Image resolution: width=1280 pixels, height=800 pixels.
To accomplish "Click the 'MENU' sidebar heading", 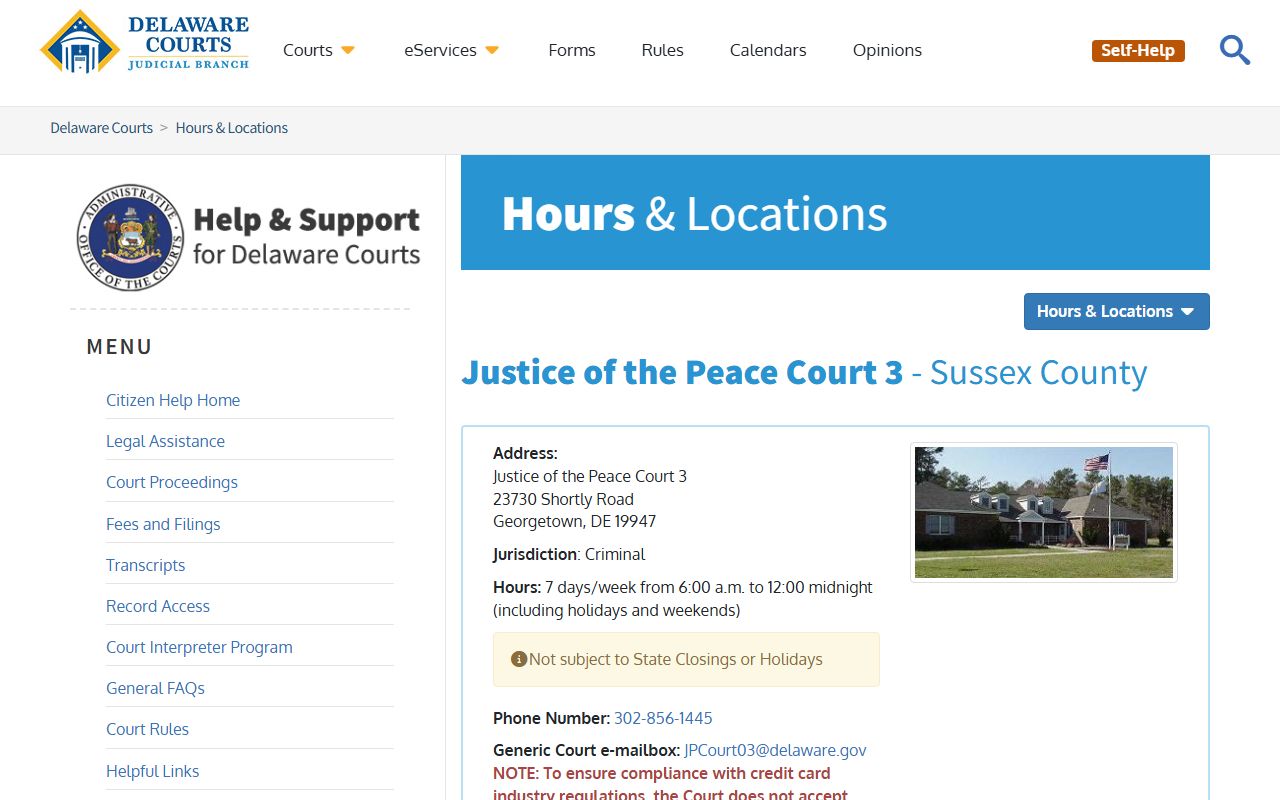I will 120,347.
